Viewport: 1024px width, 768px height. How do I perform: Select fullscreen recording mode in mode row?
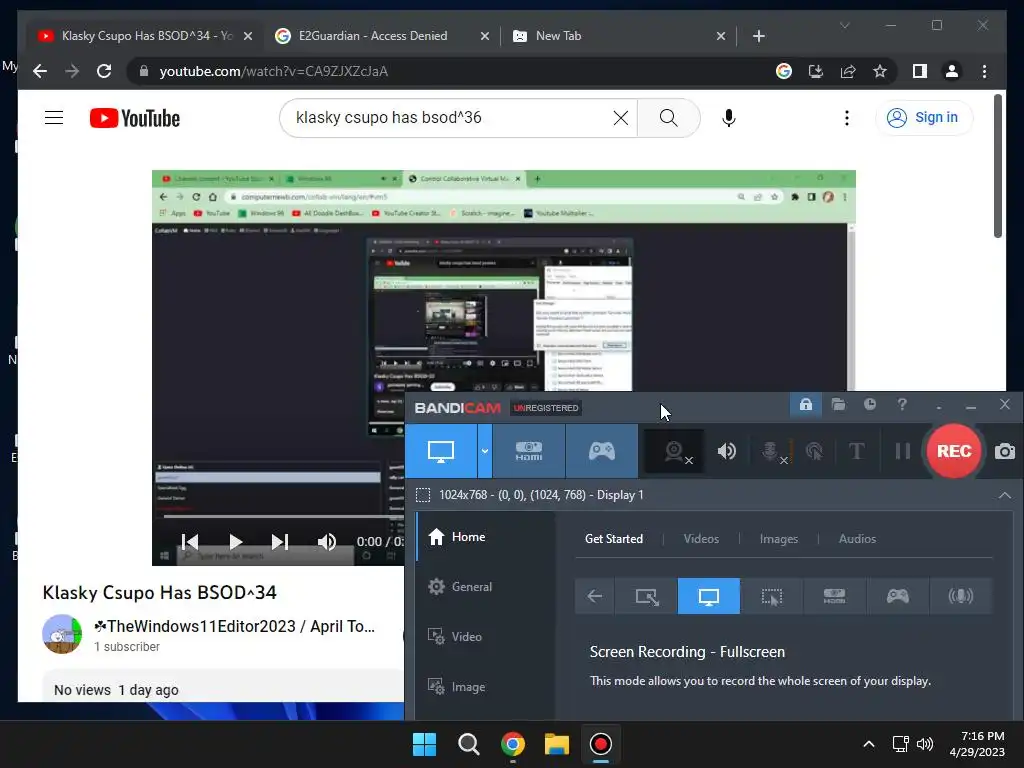pyautogui.click(x=709, y=596)
